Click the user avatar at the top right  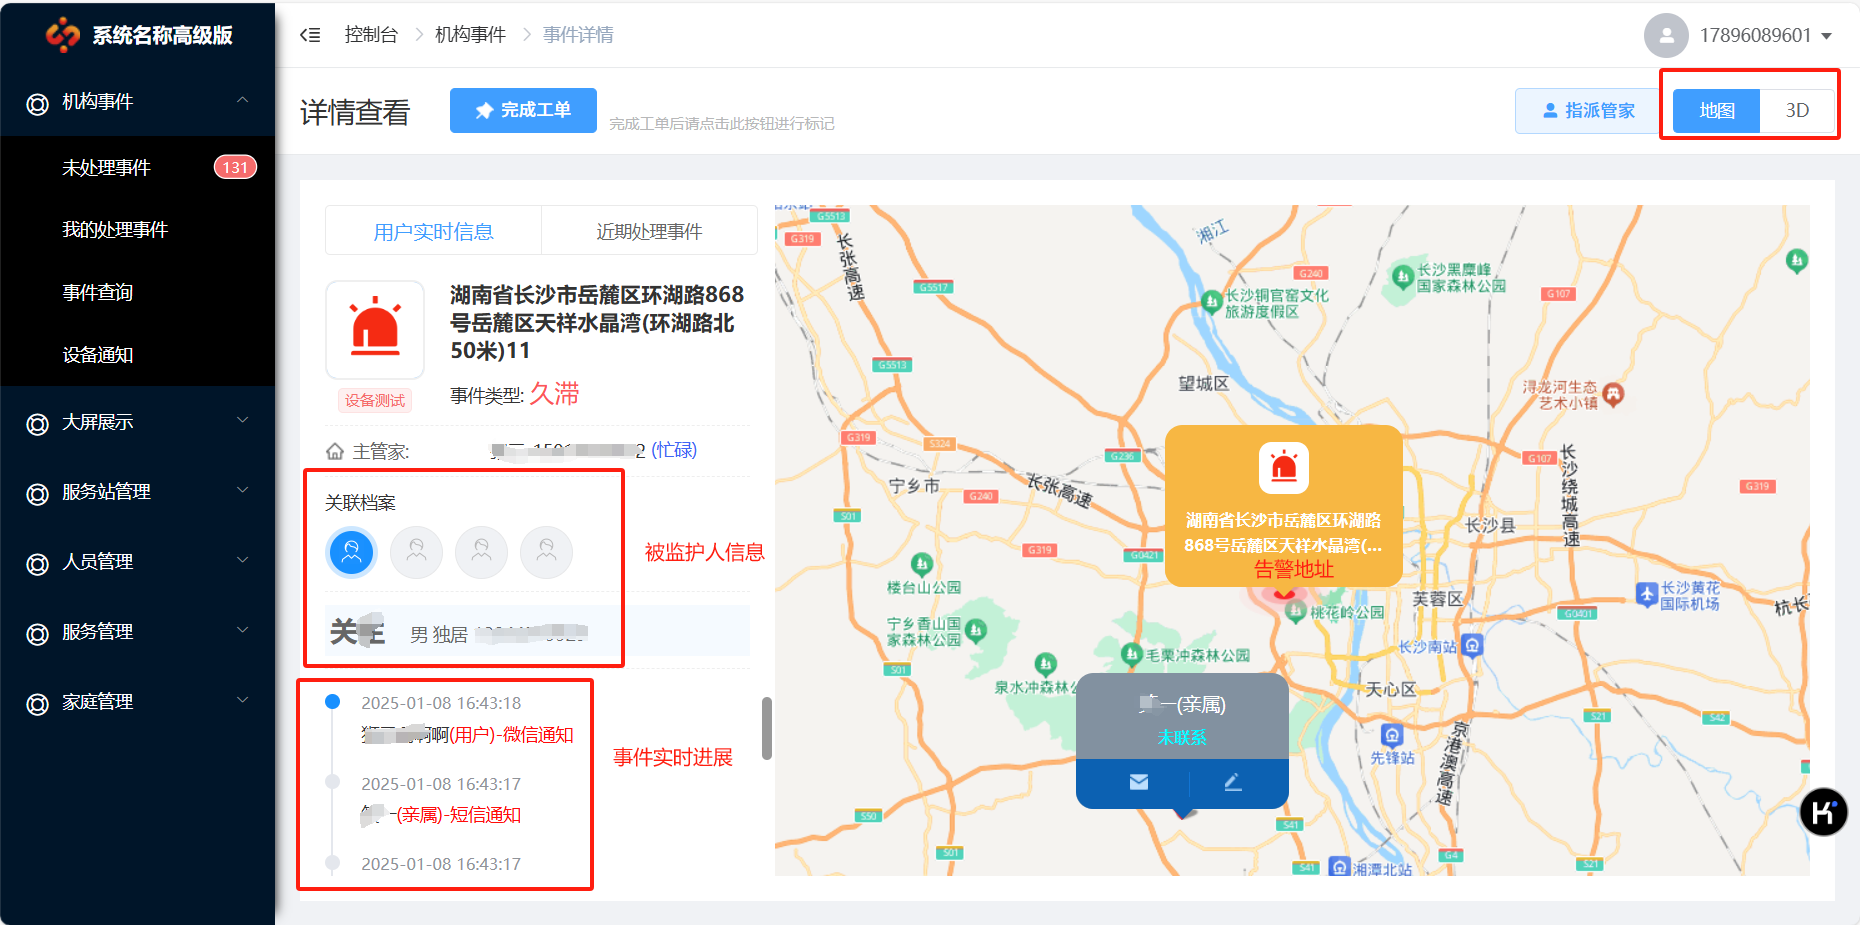click(1666, 35)
